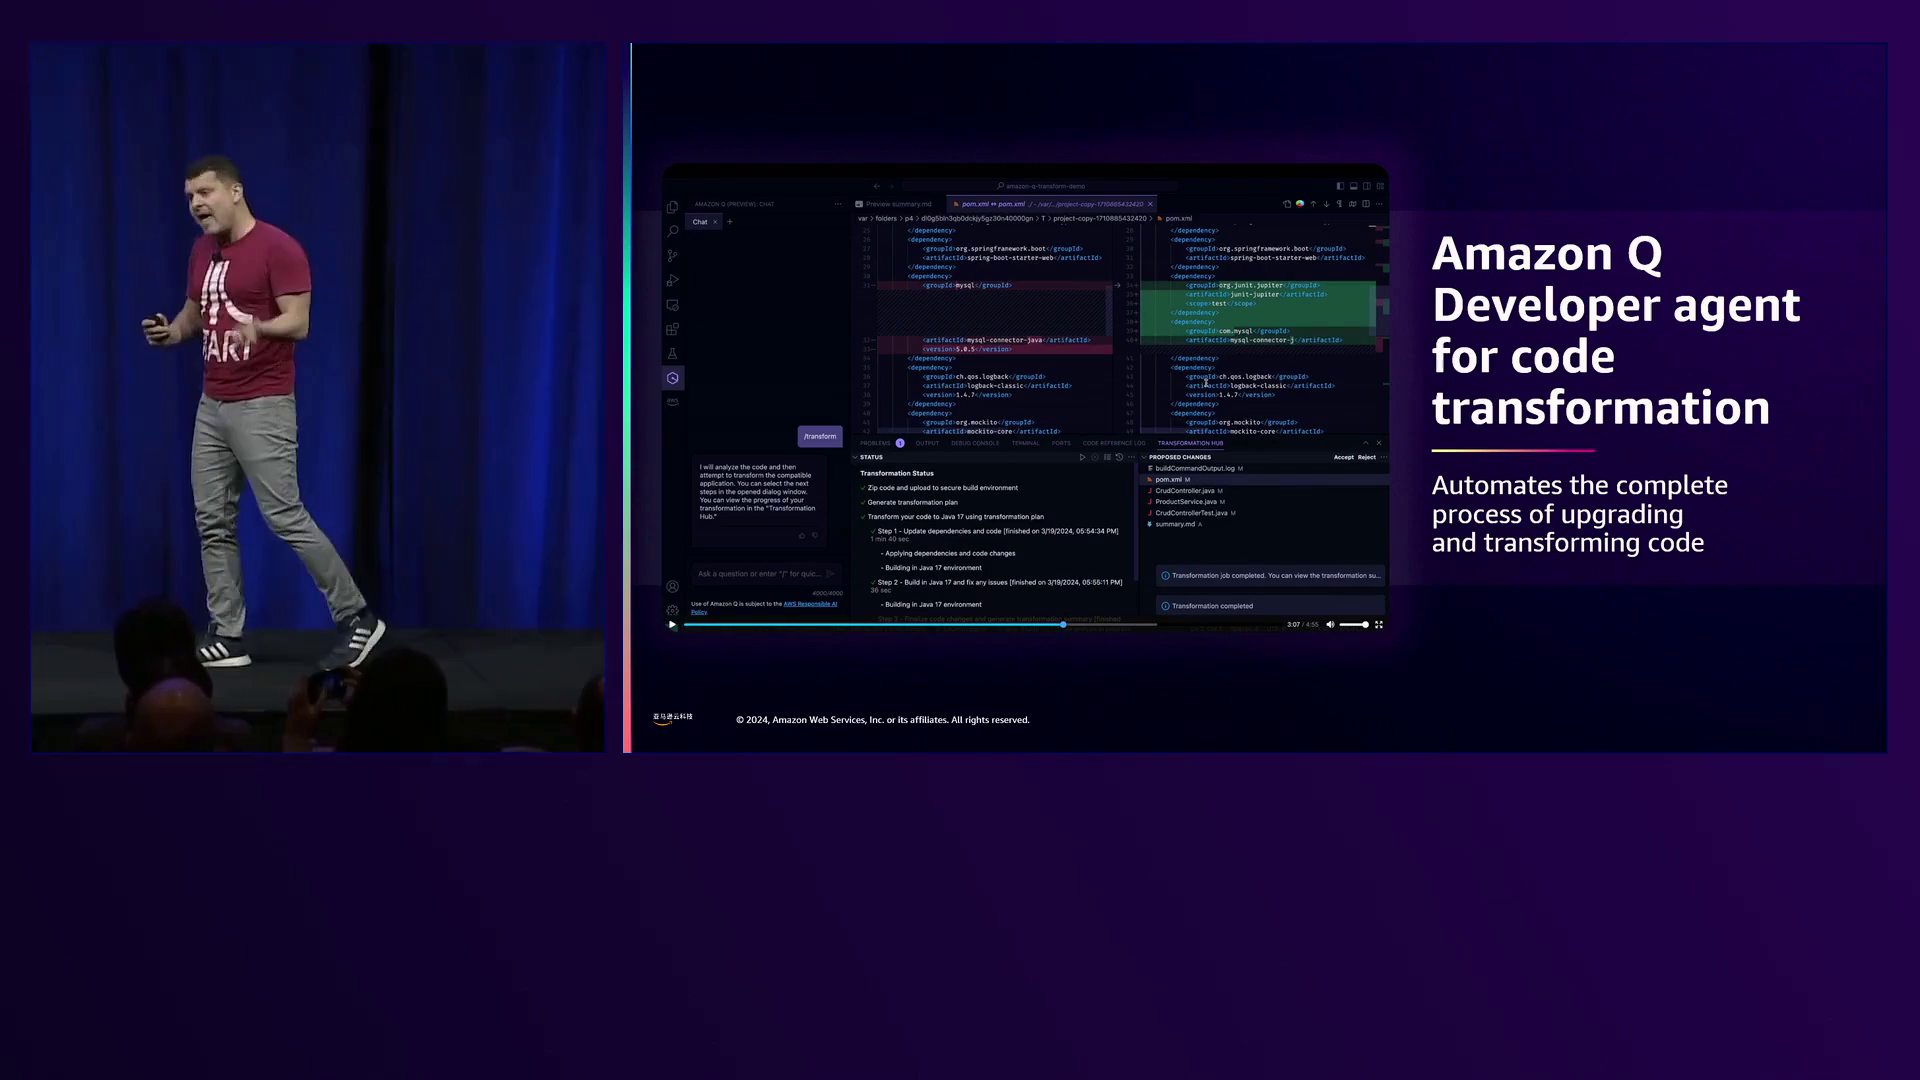Open the AWS Responsible AI Policy link
This screenshot has width=1920, height=1080.
tap(810, 604)
